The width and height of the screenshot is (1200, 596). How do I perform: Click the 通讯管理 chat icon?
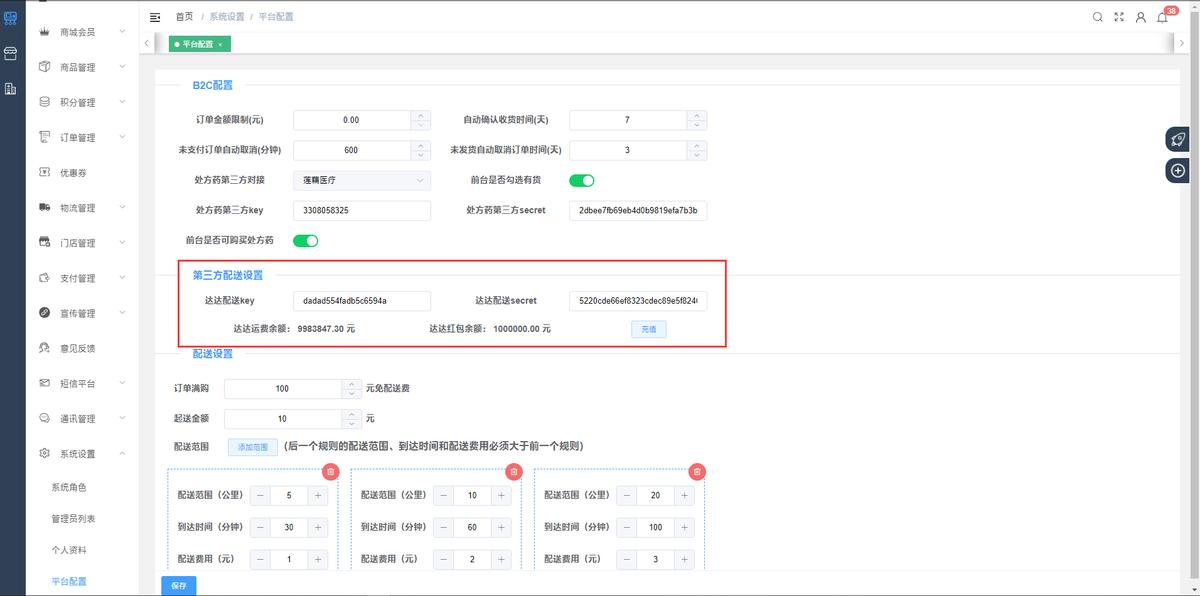44,418
